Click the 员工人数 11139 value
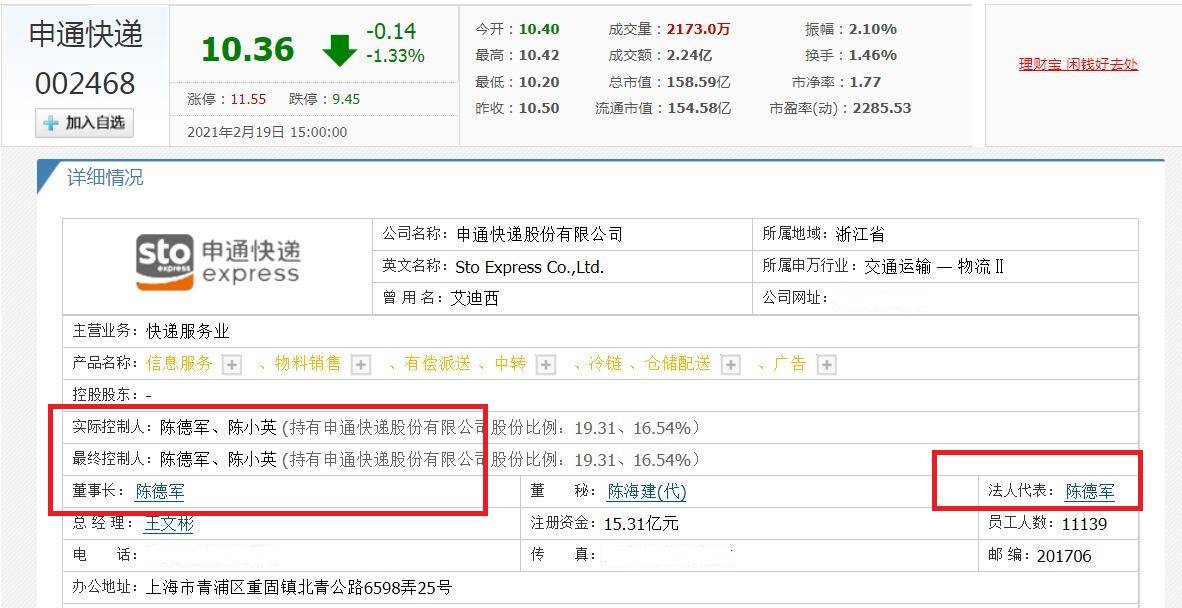1182x608 pixels. (1084, 524)
